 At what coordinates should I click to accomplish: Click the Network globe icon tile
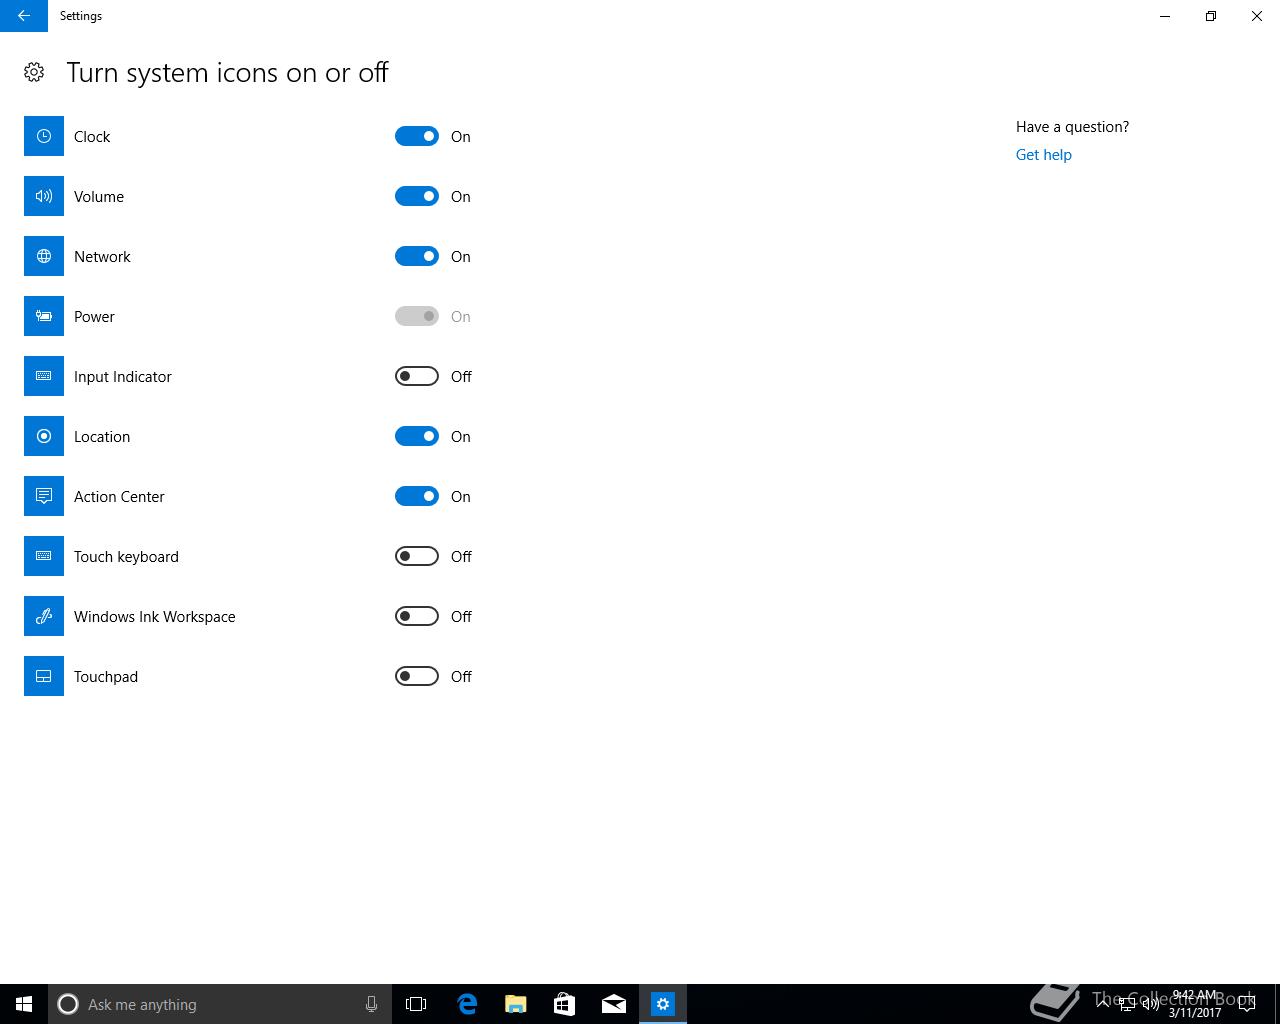[44, 256]
